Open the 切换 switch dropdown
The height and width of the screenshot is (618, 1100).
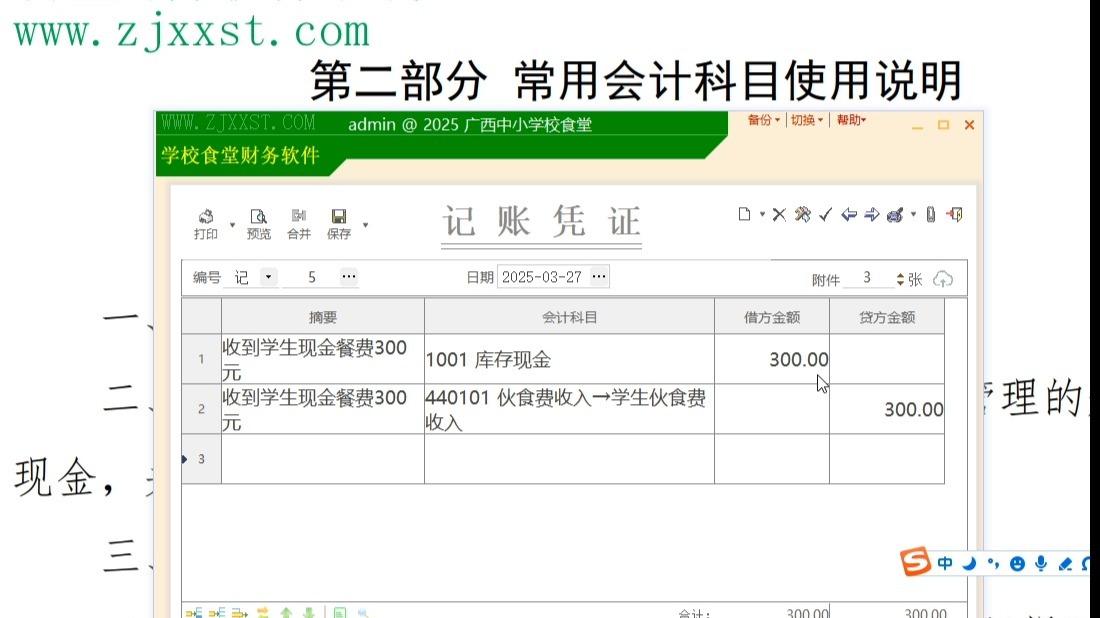(x=805, y=124)
